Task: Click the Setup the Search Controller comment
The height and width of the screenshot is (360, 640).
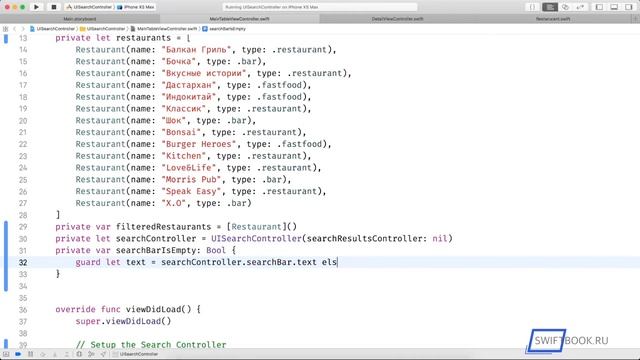Action: click(x=151, y=345)
